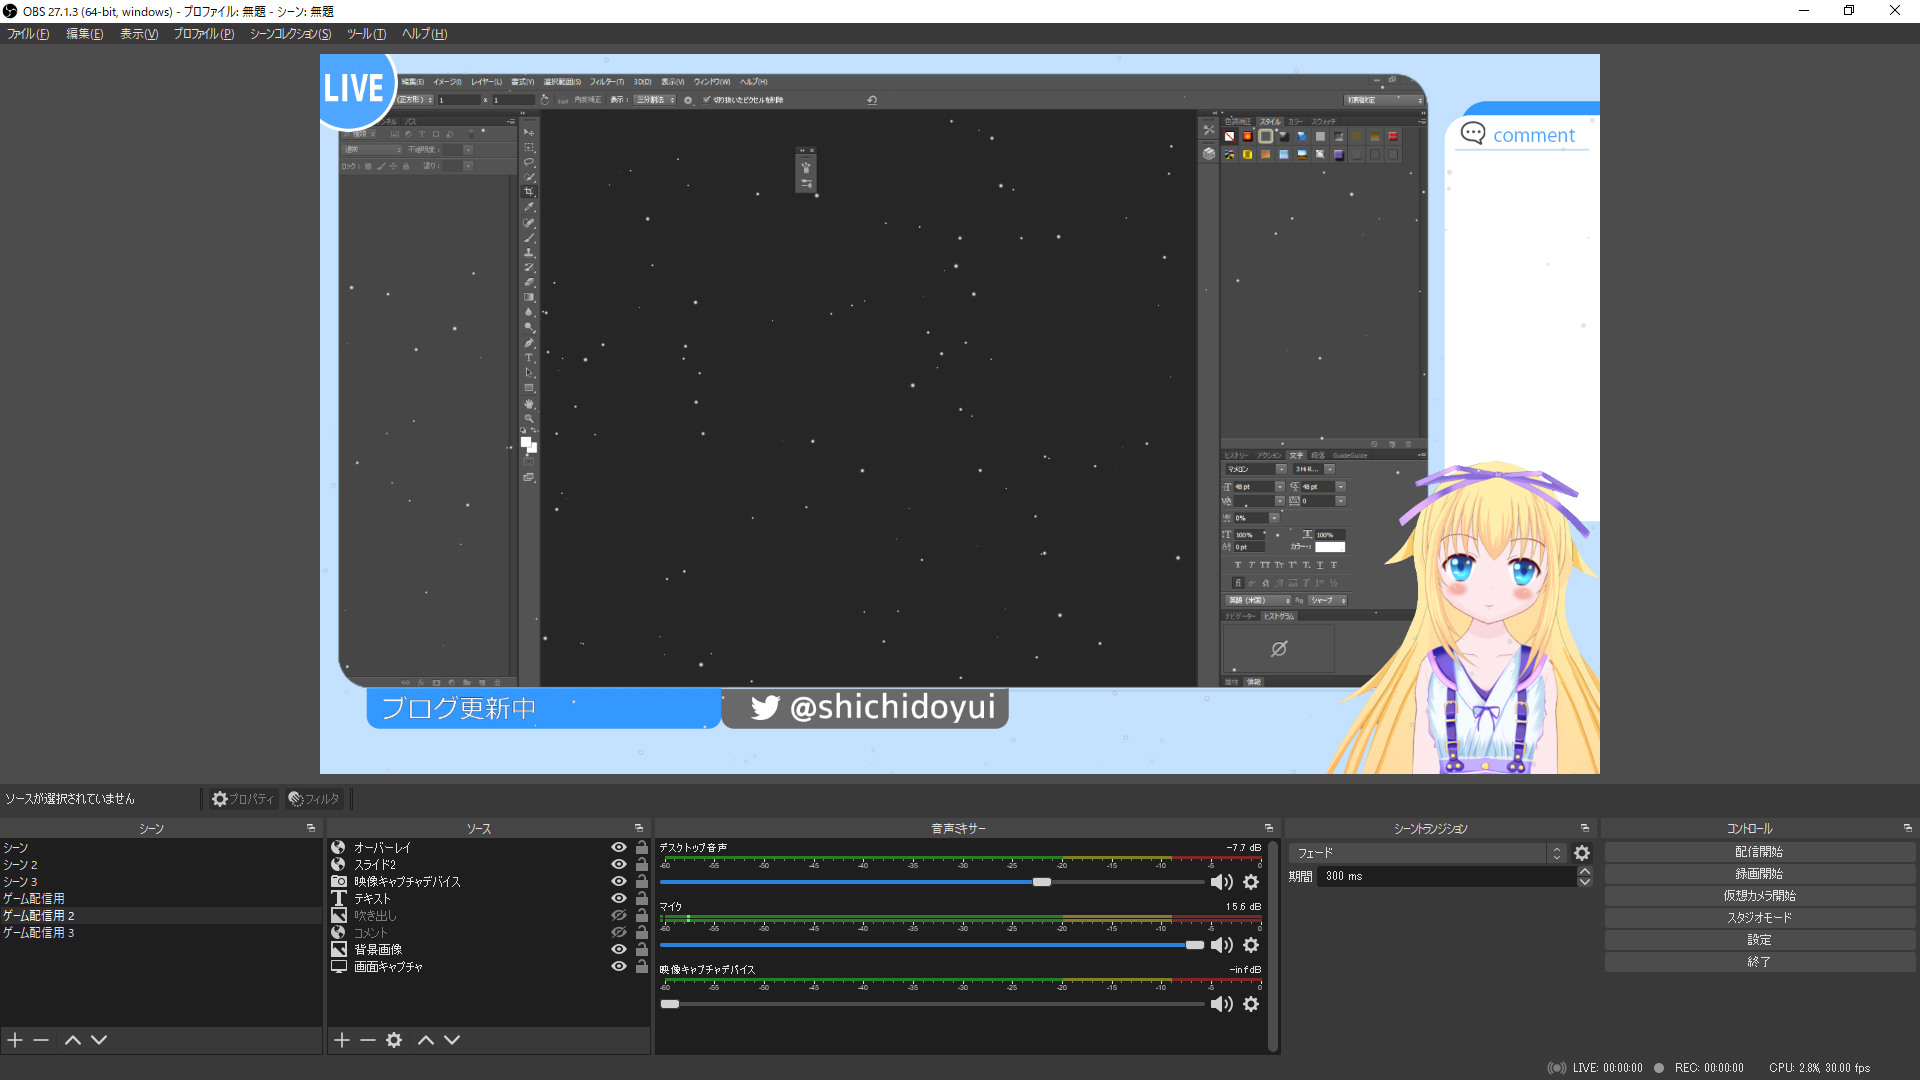Move source up in sources toolbar
This screenshot has width=1920, height=1080.
[x=426, y=1040]
